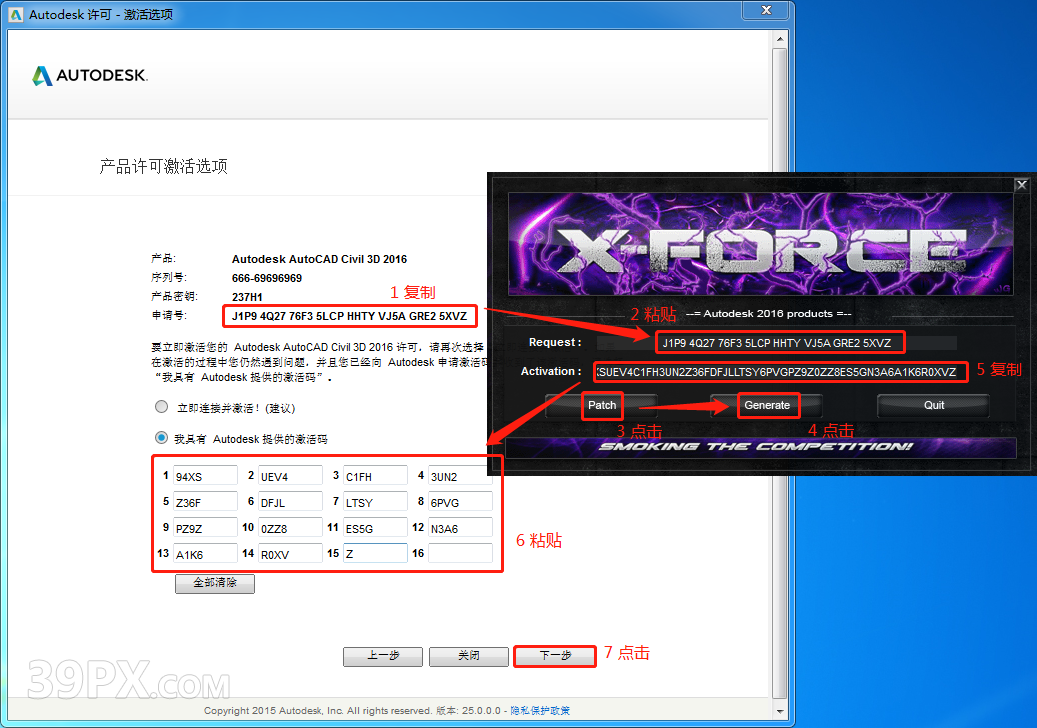Image resolution: width=1037 pixels, height=728 pixels.
Task: Click the Activation field in X-Force
Action: (x=777, y=372)
